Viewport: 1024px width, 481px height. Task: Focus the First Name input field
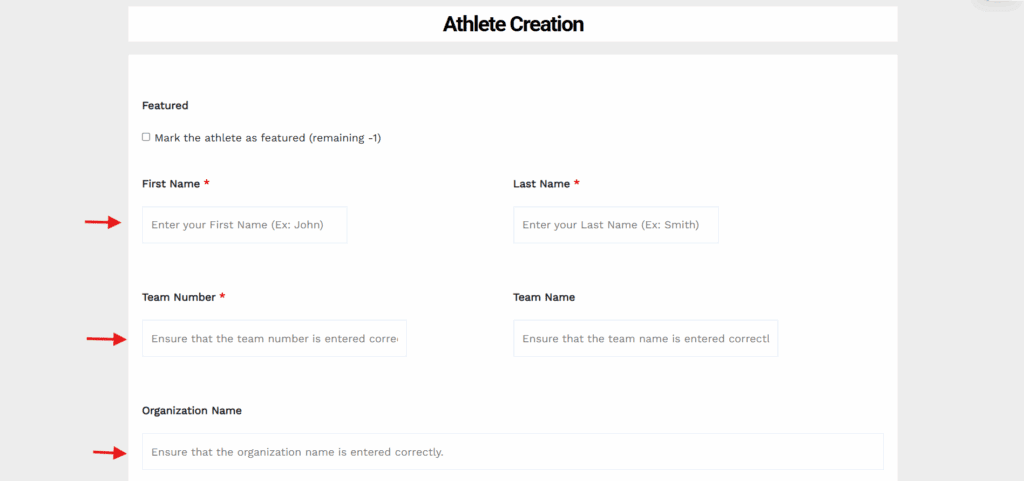click(244, 225)
